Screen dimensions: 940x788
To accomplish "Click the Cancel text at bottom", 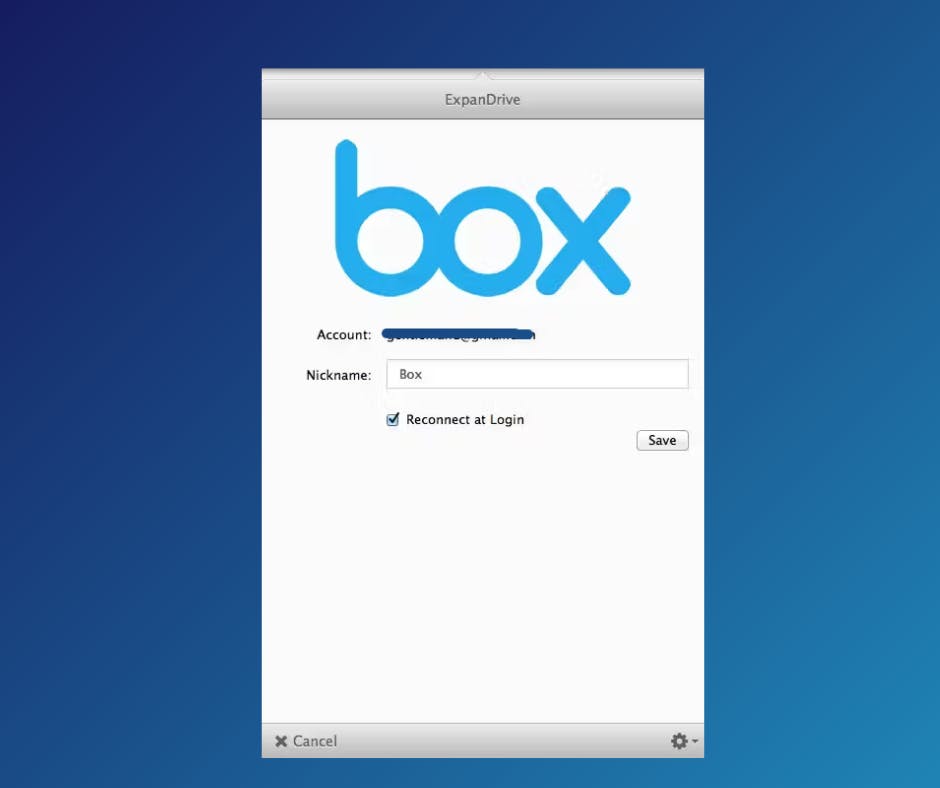I will [315, 741].
